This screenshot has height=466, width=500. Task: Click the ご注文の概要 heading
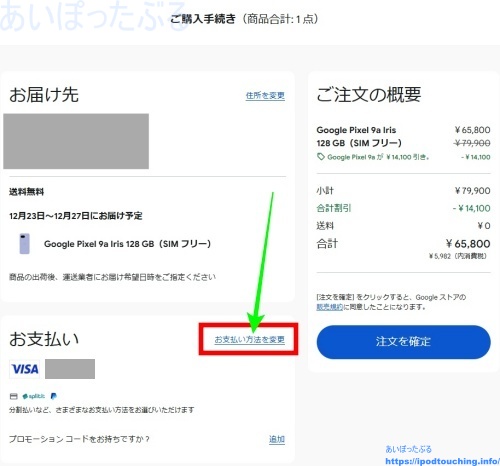pos(369,94)
